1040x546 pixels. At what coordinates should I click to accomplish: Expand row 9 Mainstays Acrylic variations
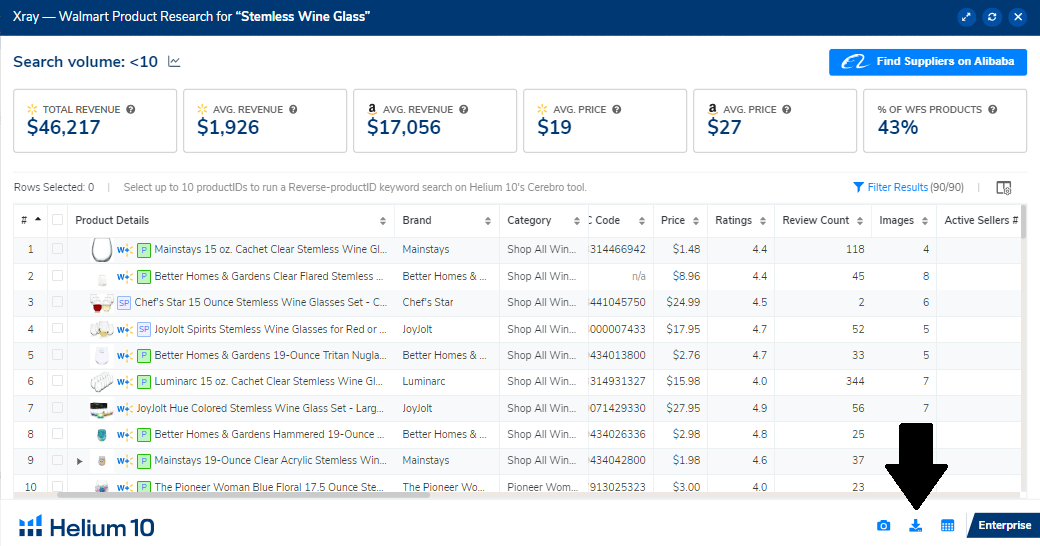coord(80,461)
